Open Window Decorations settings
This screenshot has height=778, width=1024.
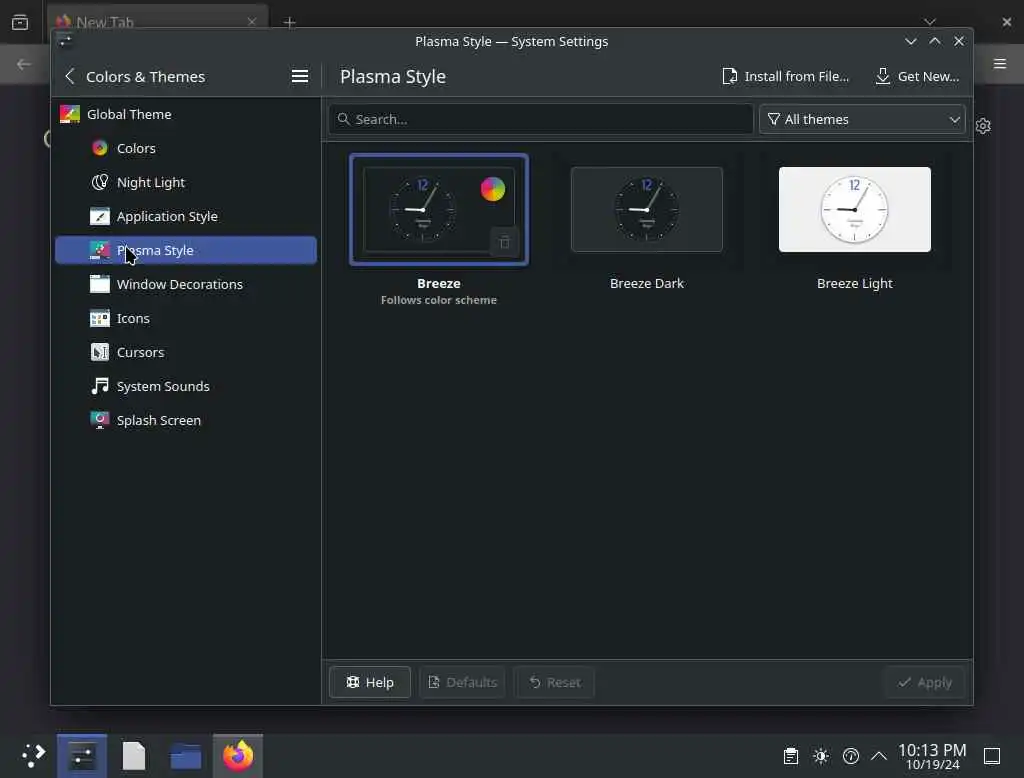pos(185,284)
